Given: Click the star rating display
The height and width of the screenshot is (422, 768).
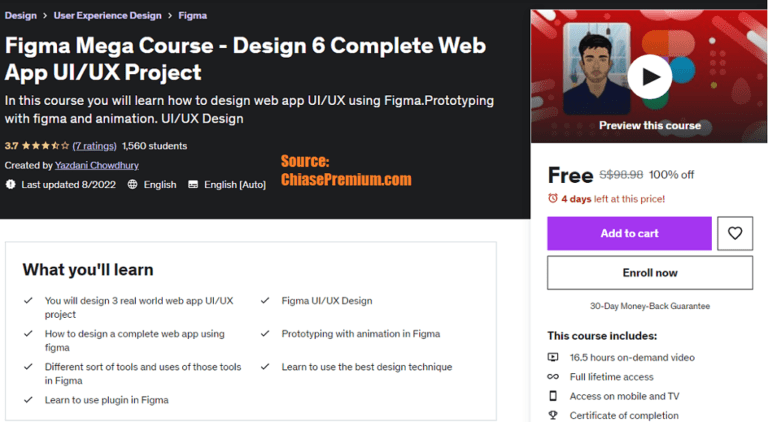Looking at the screenshot, I should (x=46, y=146).
